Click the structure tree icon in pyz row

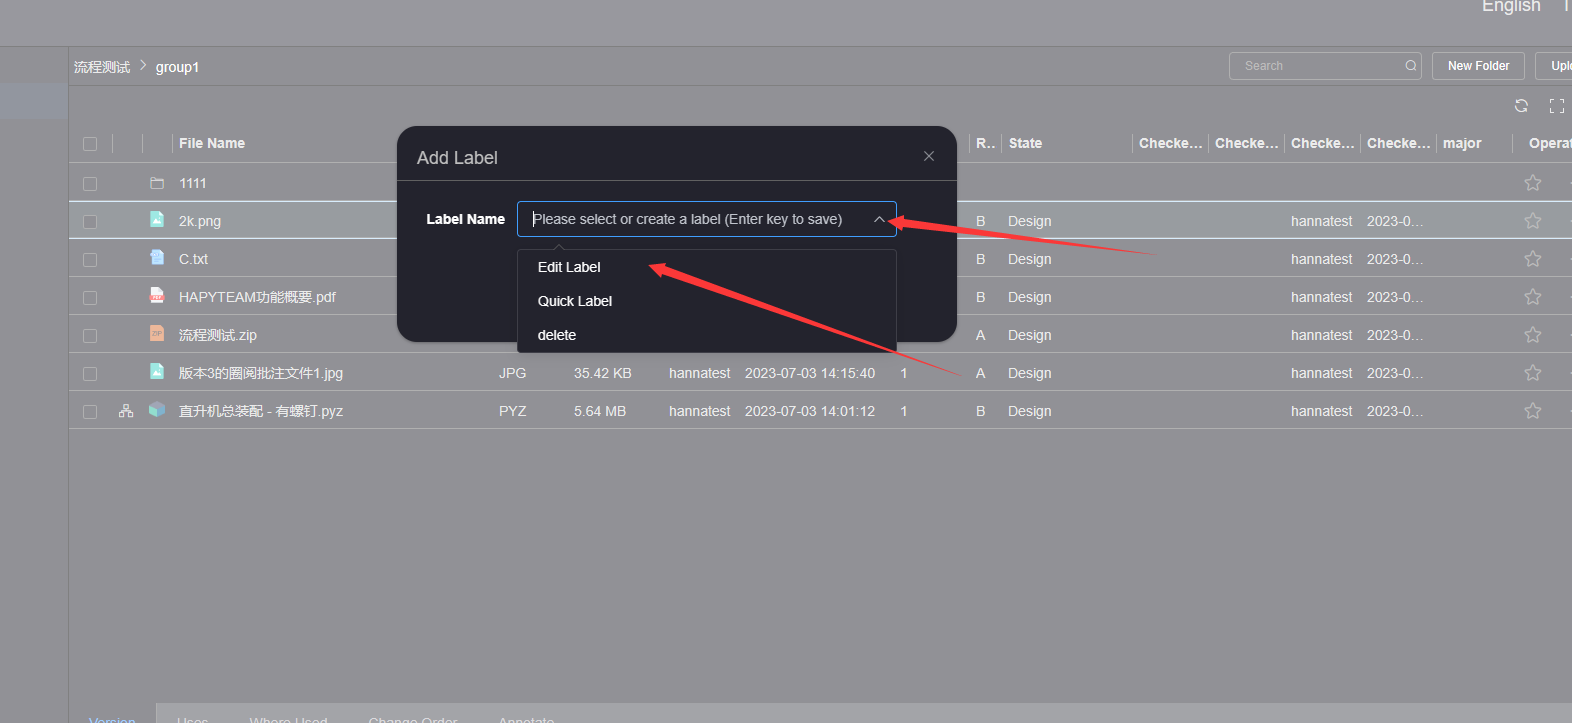[x=126, y=411]
